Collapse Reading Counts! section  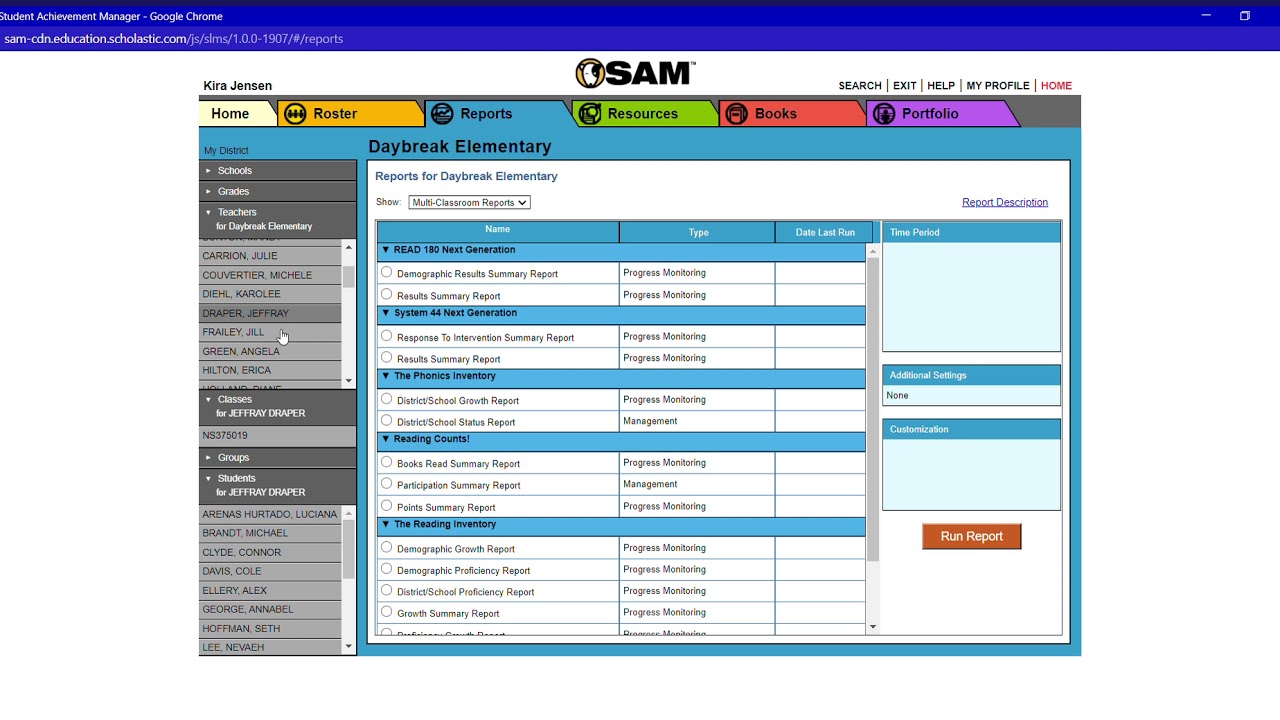click(x=385, y=439)
